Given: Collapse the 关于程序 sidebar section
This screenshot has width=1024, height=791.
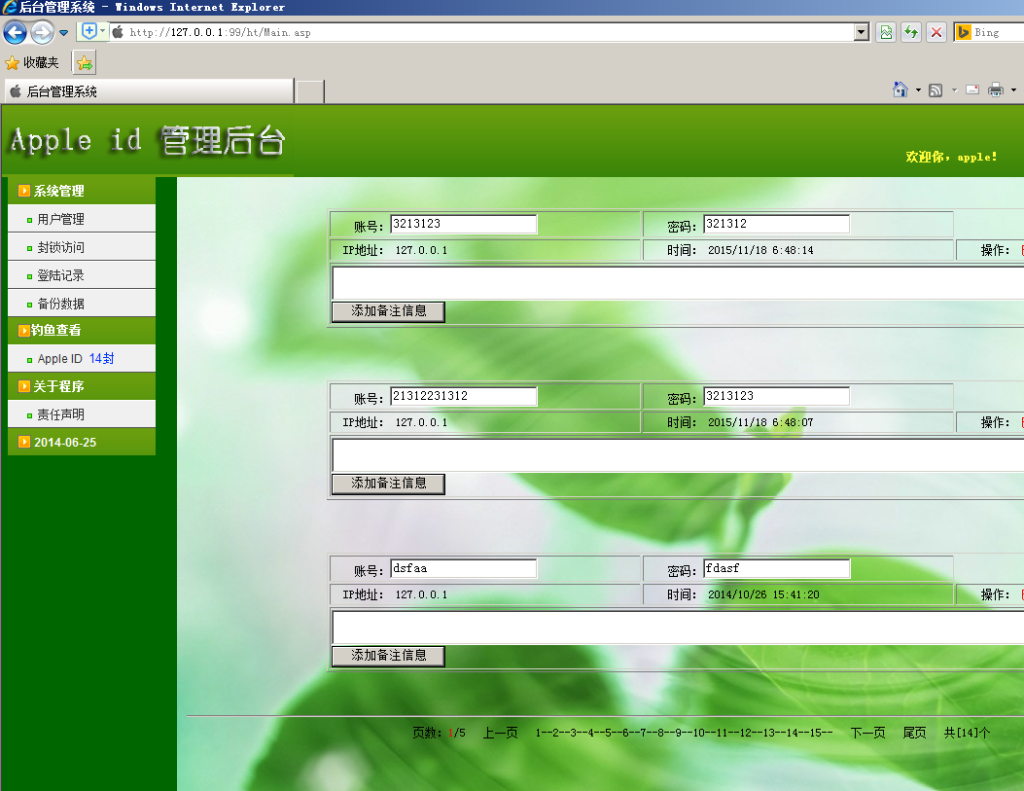Looking at the screenshot, I should point(82,386).
